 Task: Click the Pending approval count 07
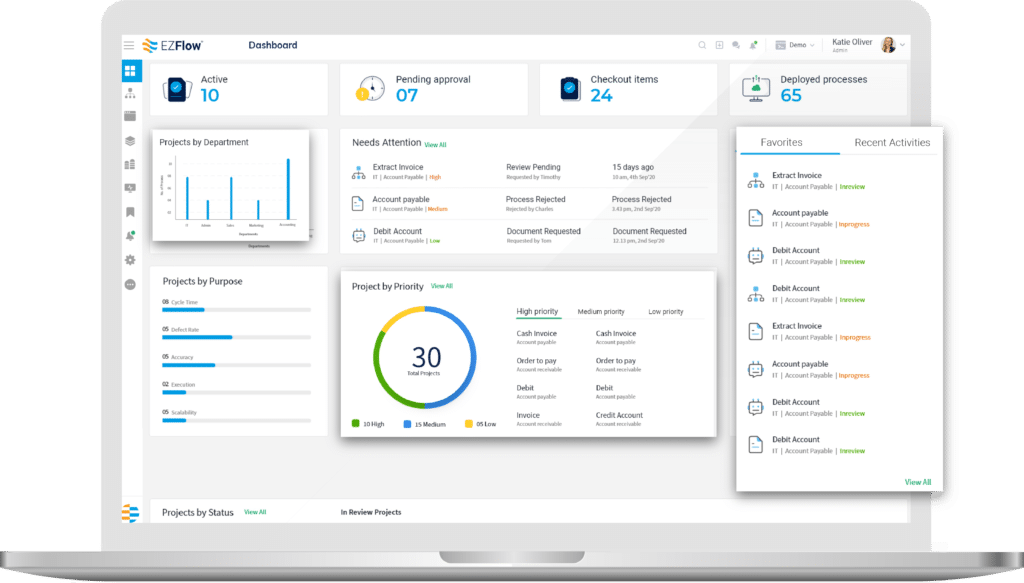click(x=406, y=96)
